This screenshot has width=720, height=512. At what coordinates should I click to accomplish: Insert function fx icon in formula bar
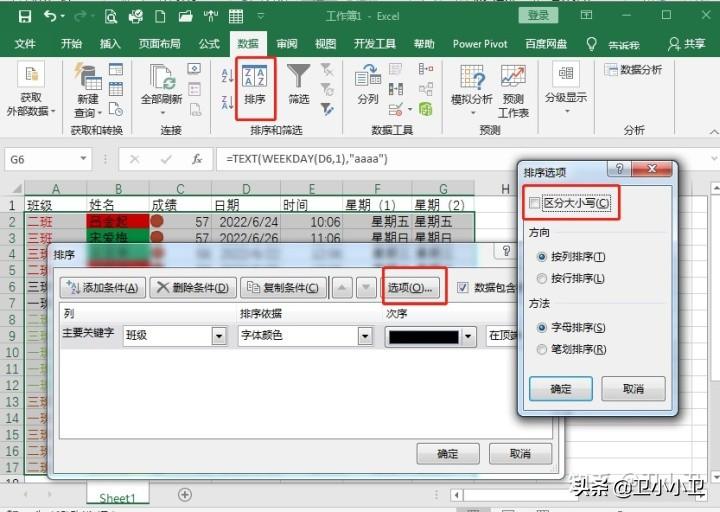[197, 159]
